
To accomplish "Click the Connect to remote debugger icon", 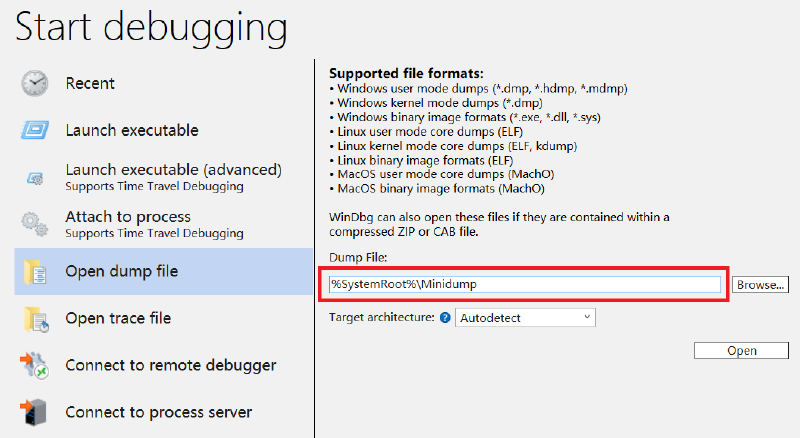I will click(x=34, y=366).
